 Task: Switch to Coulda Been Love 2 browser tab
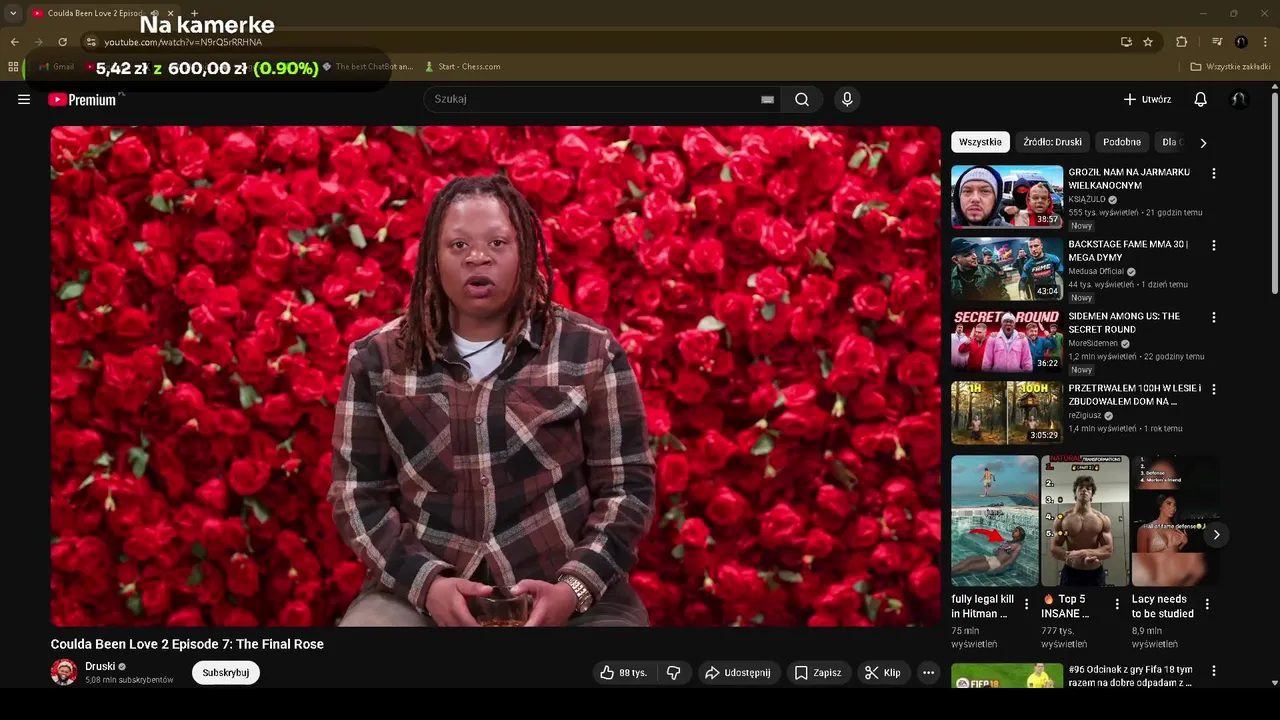pos(96,13)
